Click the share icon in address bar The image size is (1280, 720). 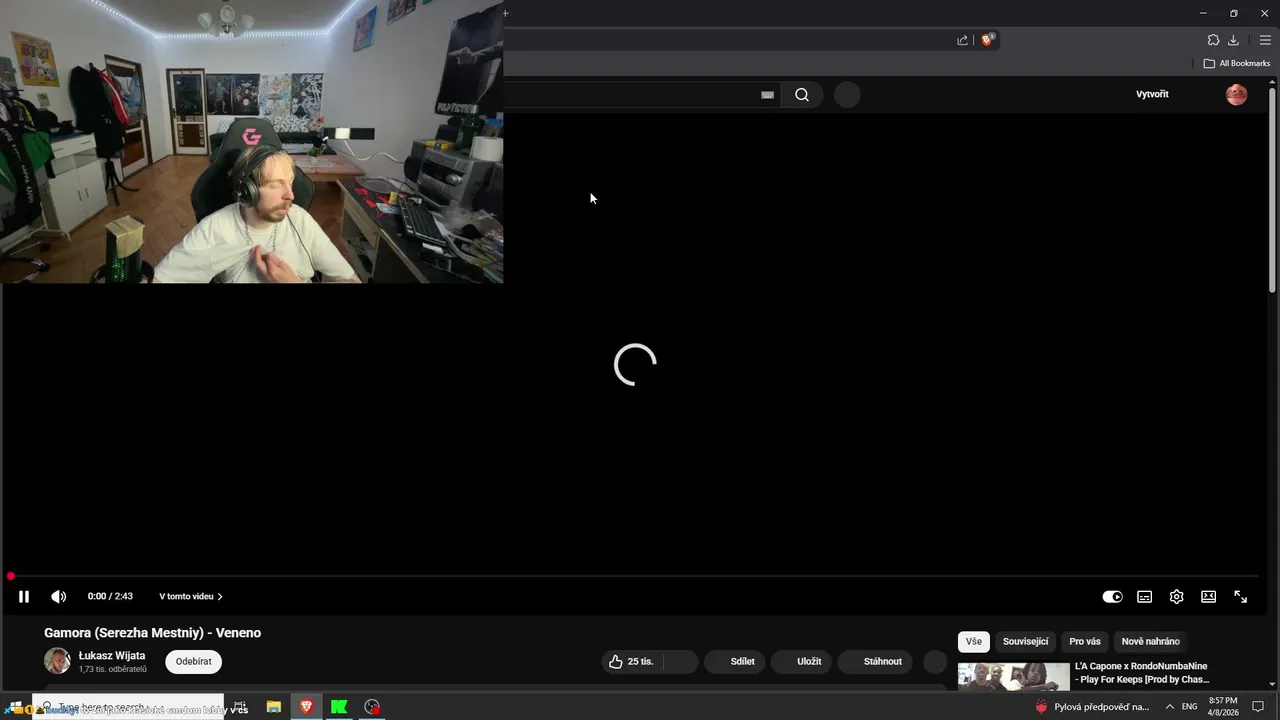[x=962, y=40]
